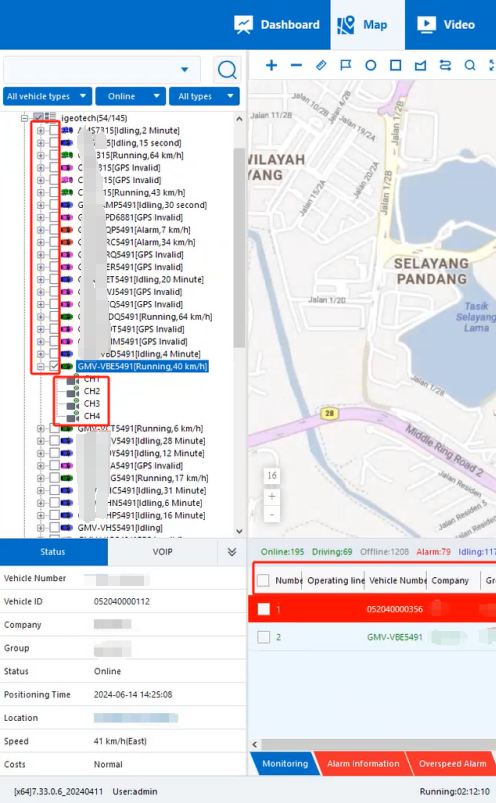Image resolution: width=496 pixels, height=803 pixels.
Task: Select the route line tool
Action: click(445, 65)
